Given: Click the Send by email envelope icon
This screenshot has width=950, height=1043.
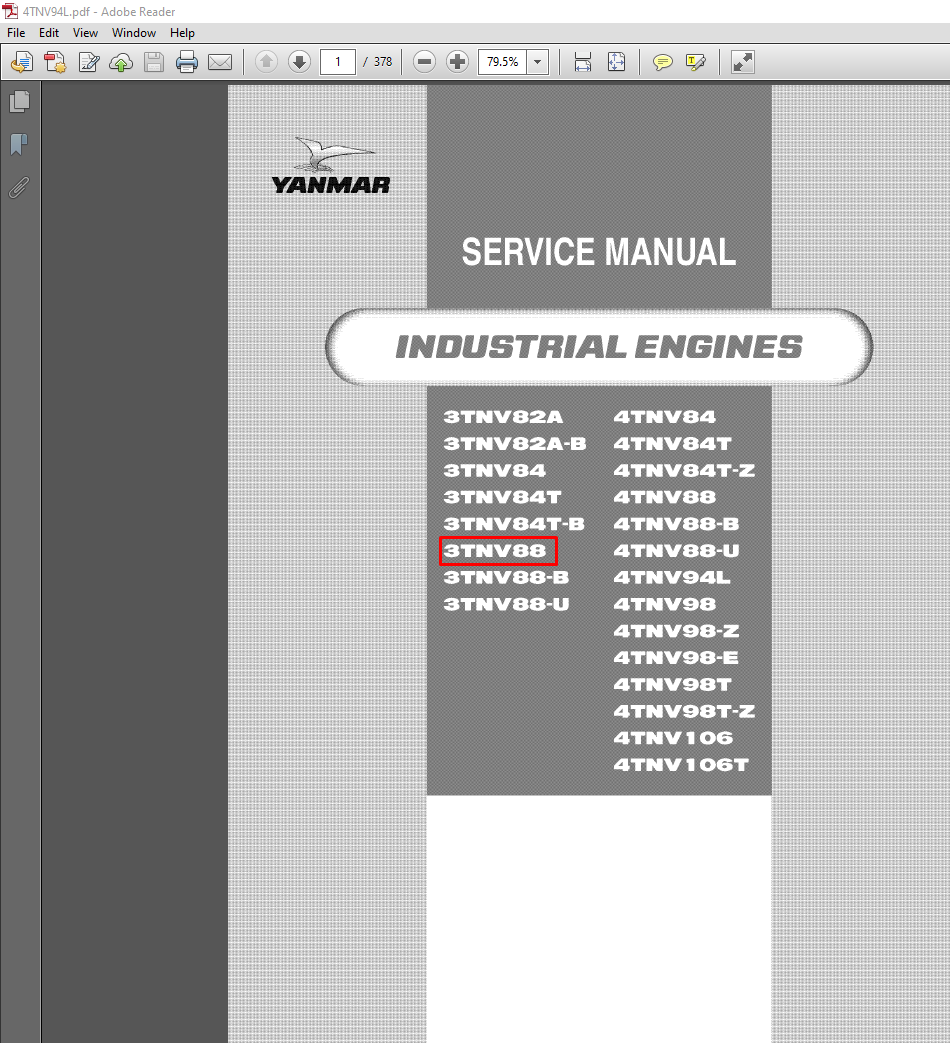Looking at the screenshot, I should tap(220, 63).
